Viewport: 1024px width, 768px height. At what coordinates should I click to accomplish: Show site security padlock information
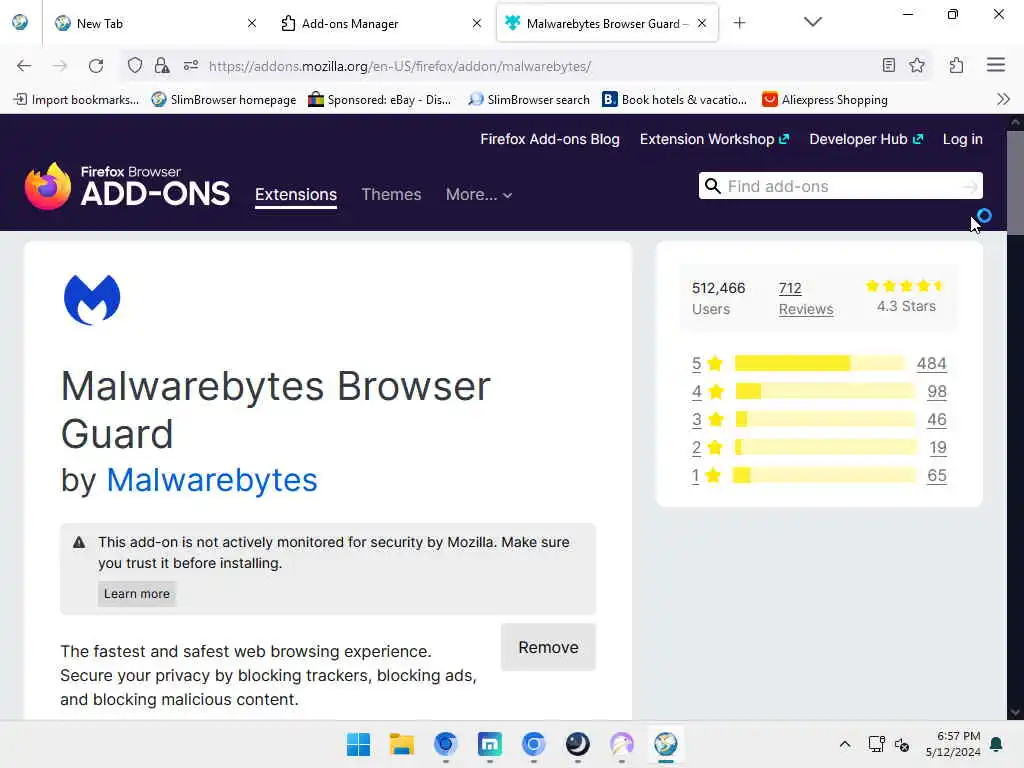[x=162, y=65]
